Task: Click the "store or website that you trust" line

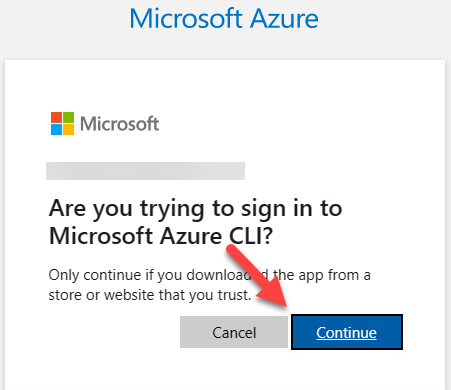Action: pos(150,295)
